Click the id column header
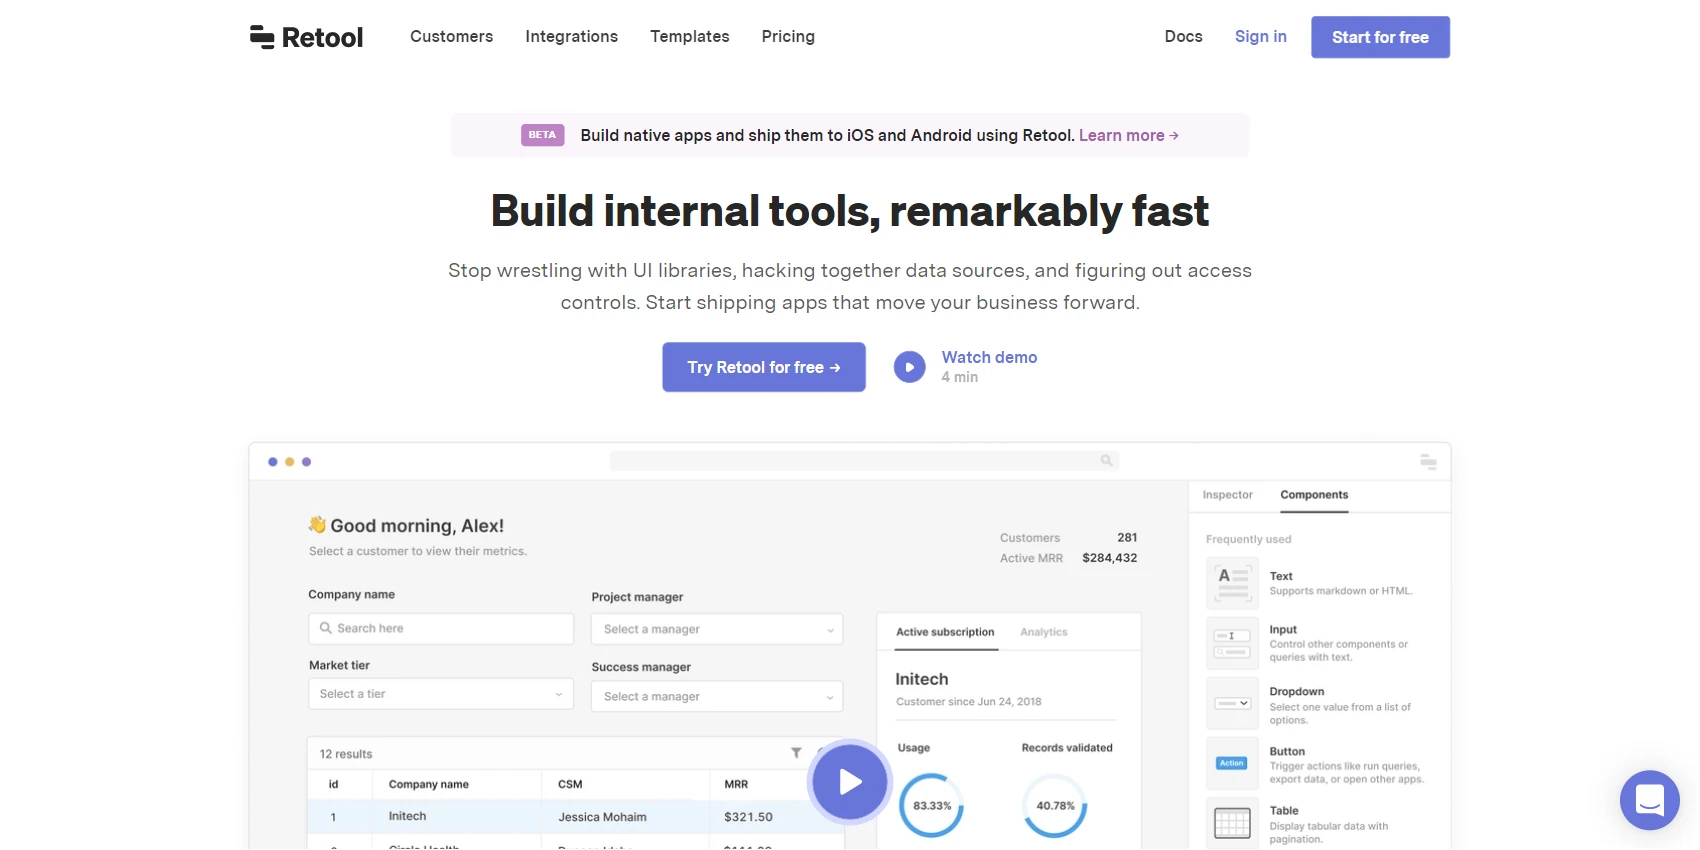Screen dimensions: 1700x850 [x=334, y=784]
